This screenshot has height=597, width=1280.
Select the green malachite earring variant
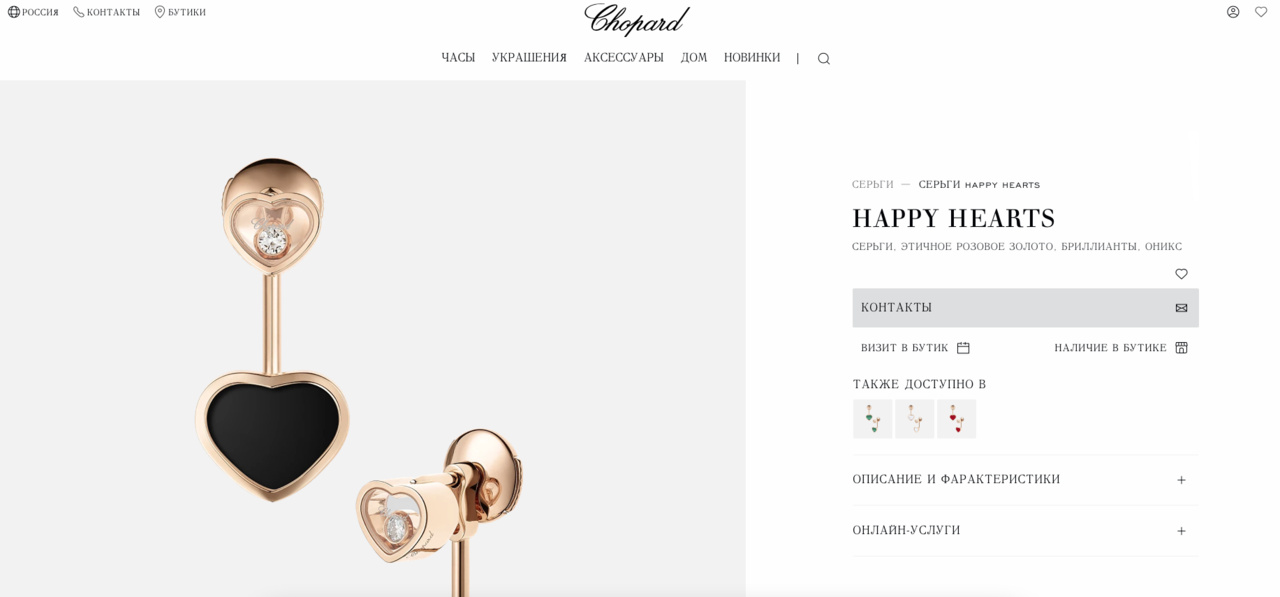(872, 419)
